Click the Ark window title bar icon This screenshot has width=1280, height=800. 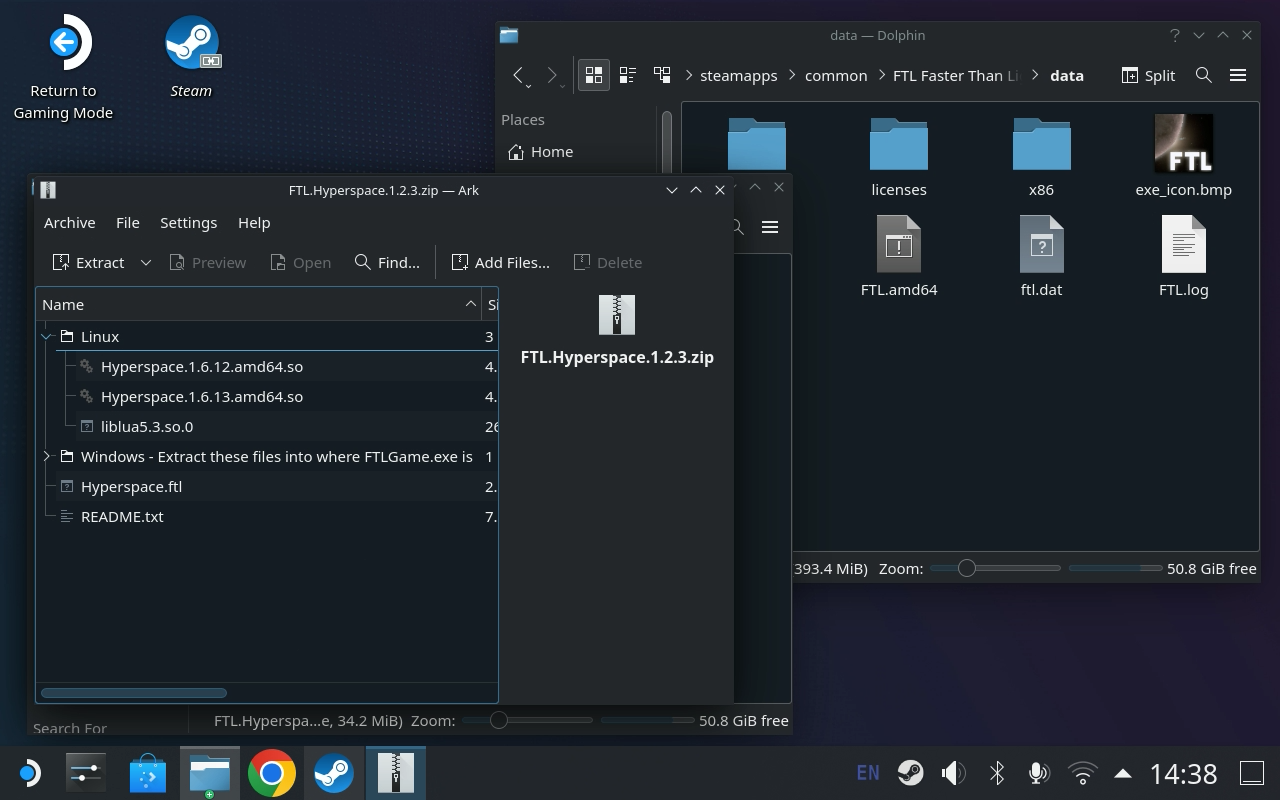[47, 189]
